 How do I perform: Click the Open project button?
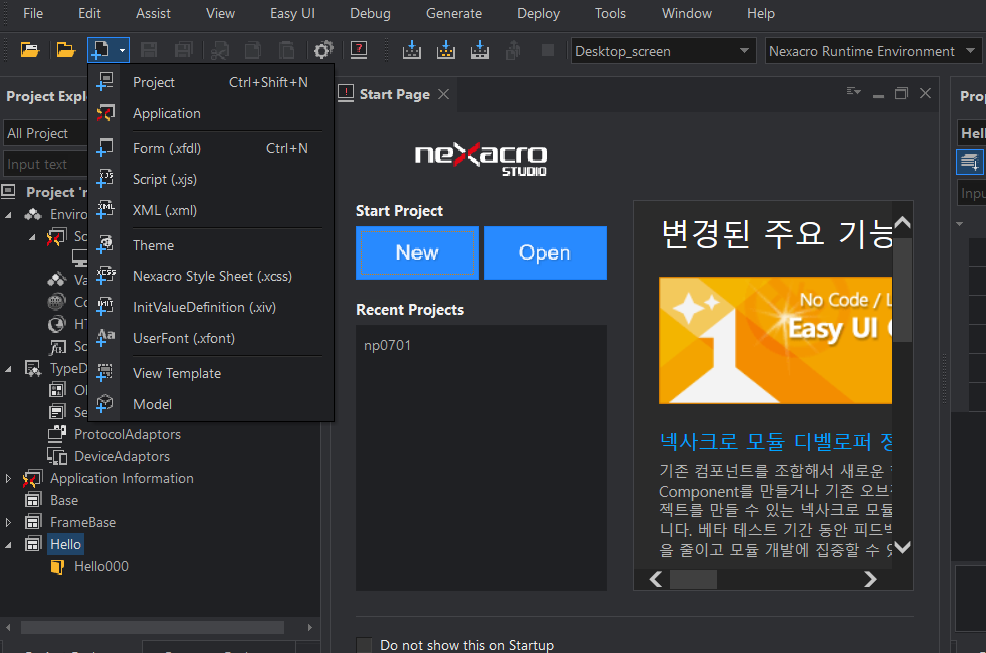coord(545,253)
